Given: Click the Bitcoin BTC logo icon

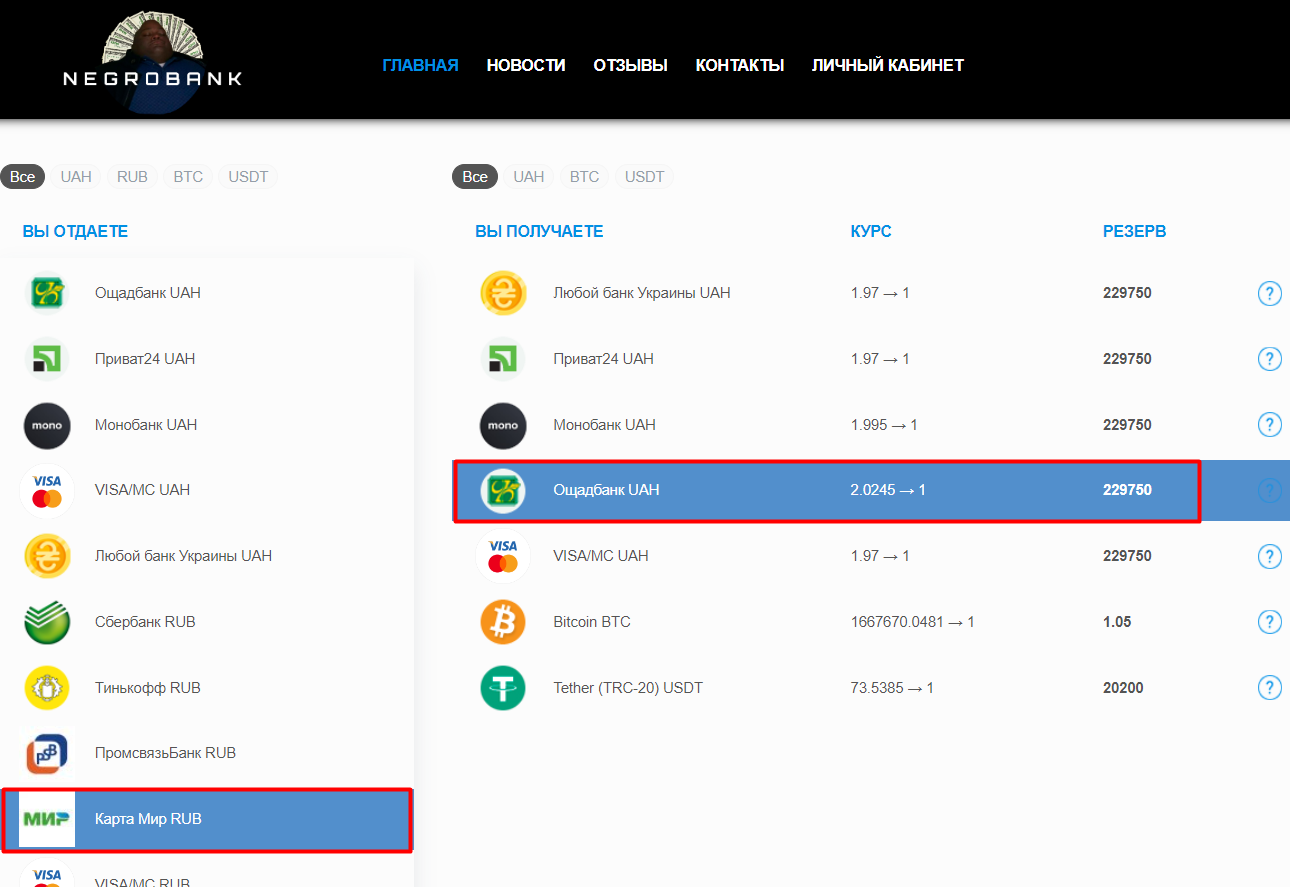Looking at the screenshot, I should point(503,622).
